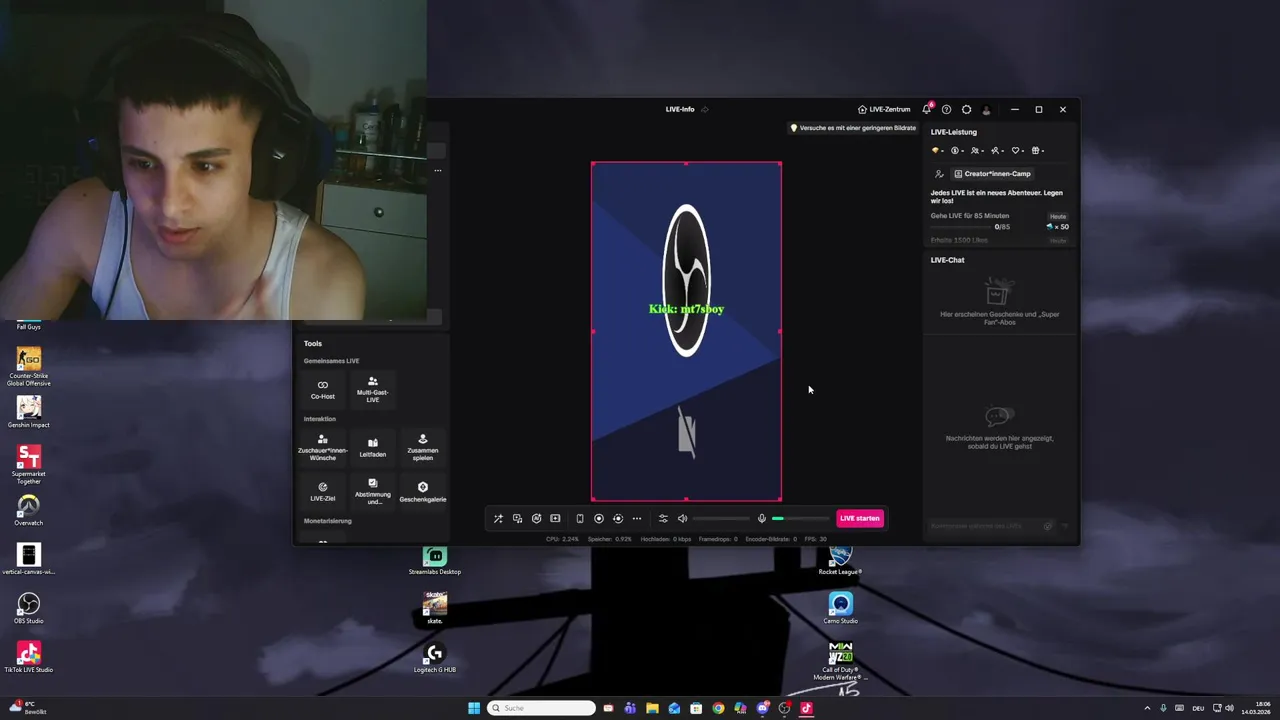Open Creator*innen-Camp

[992, 174]
